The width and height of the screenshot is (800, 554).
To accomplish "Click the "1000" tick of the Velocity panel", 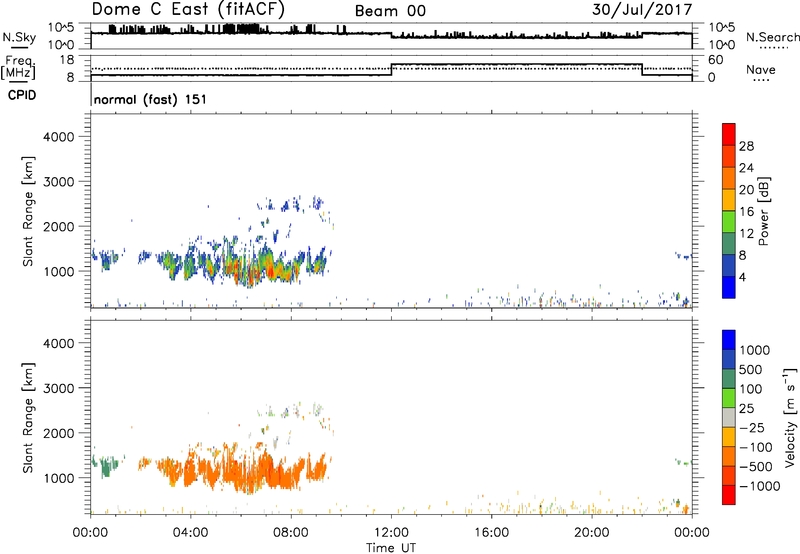I will pos(58,478).
